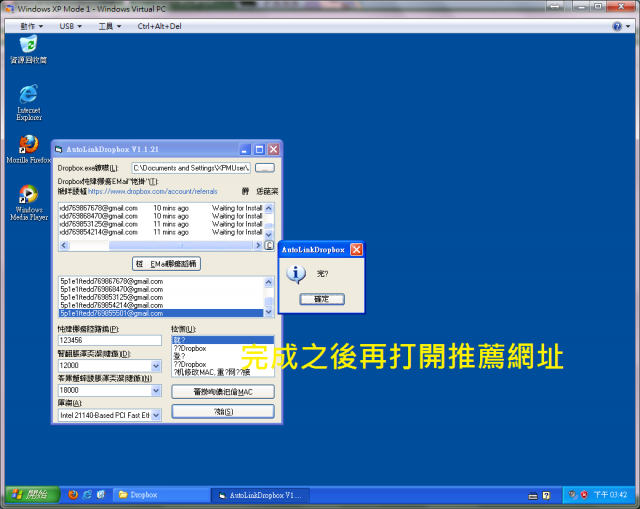Screen dimensions: 640x509
Task: Click the show desktop quick launch icon
Action: [x=101, y=495]
